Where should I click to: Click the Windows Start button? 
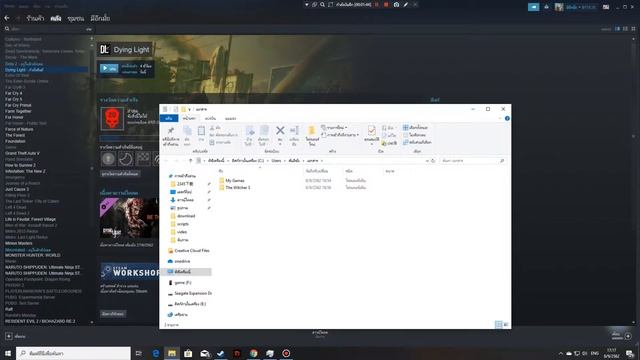click(8, 353)
